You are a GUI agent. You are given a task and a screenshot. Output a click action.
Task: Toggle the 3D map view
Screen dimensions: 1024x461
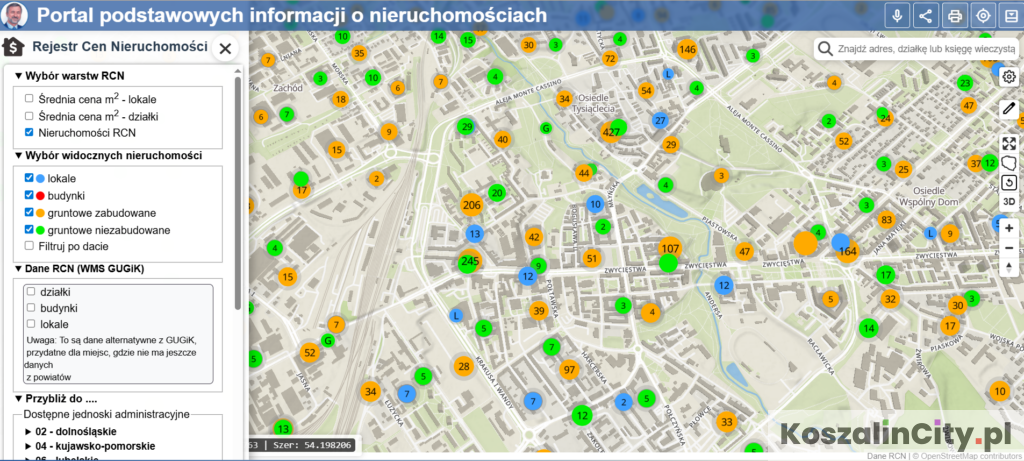pyautogui.click(x=1009, y=201)
